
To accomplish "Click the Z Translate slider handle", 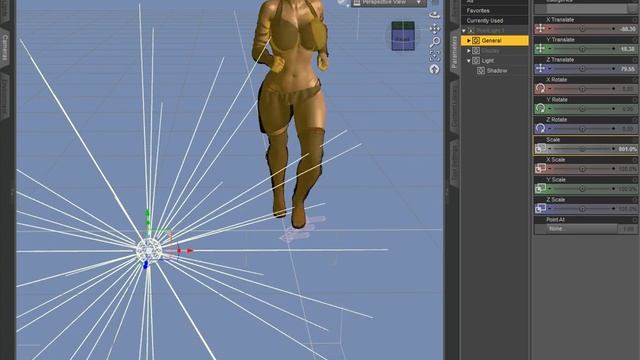I will point(582,69).
